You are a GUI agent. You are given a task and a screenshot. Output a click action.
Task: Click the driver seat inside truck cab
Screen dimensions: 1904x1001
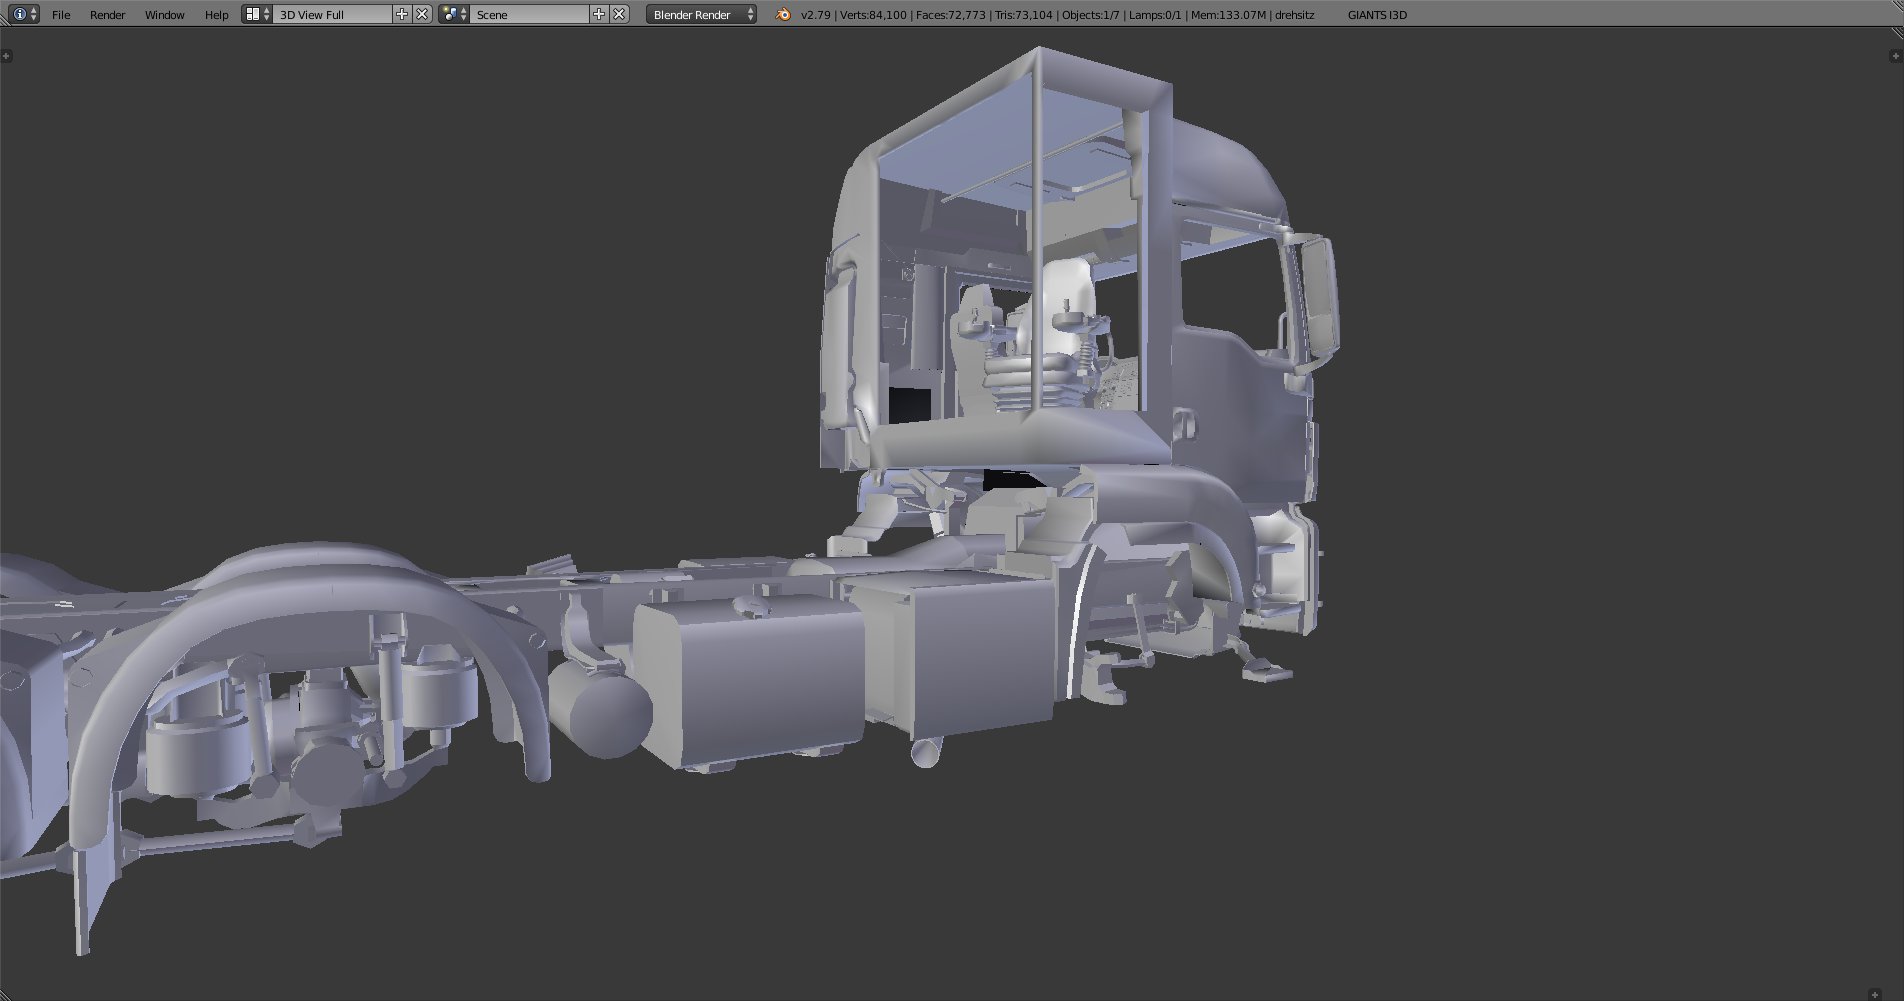(x=1062, y=335)
